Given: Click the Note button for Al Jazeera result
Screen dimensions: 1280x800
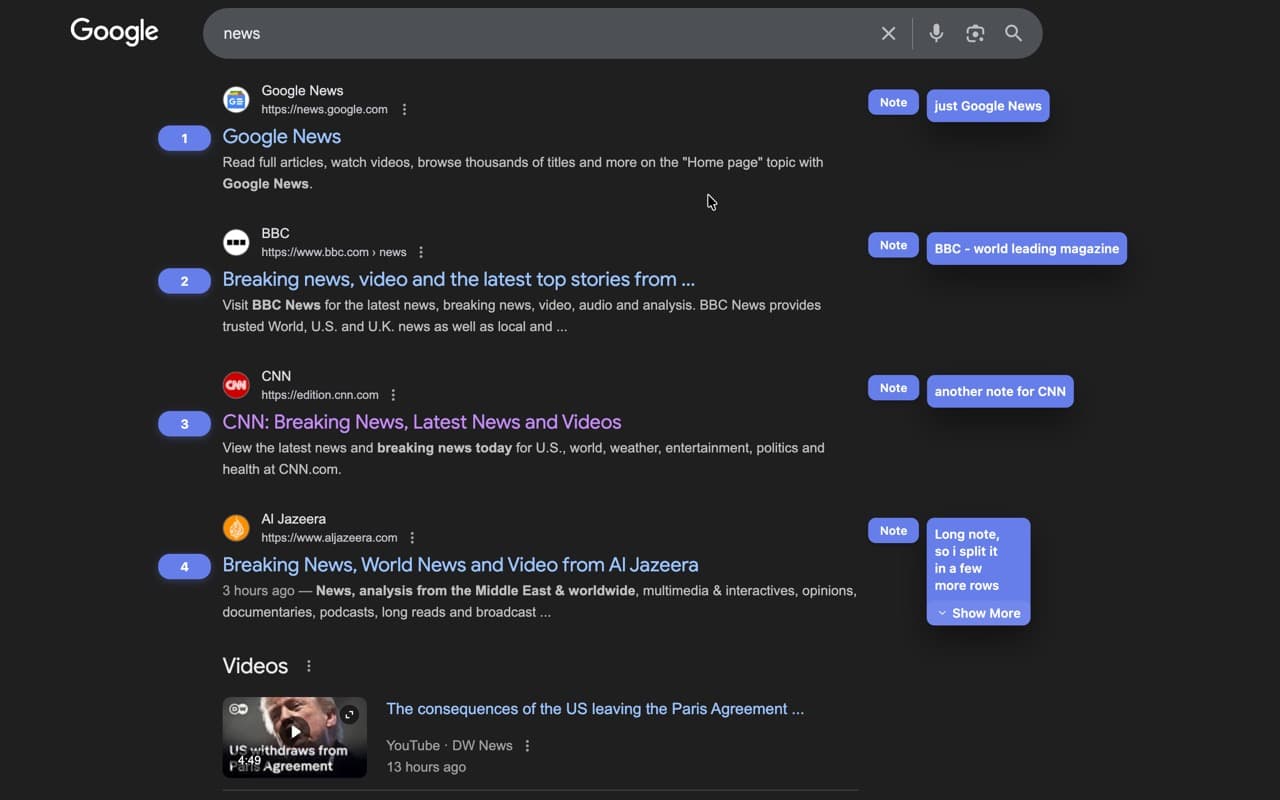Looking at the screenshot, I should [893, 531].
